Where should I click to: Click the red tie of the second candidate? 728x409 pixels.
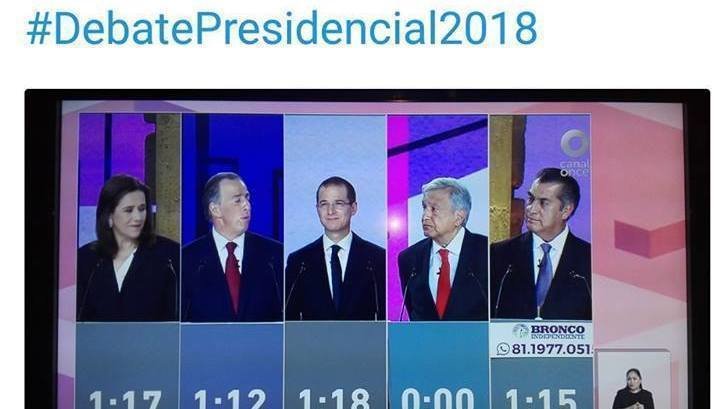pyautogui.click(x=233, y=276)
